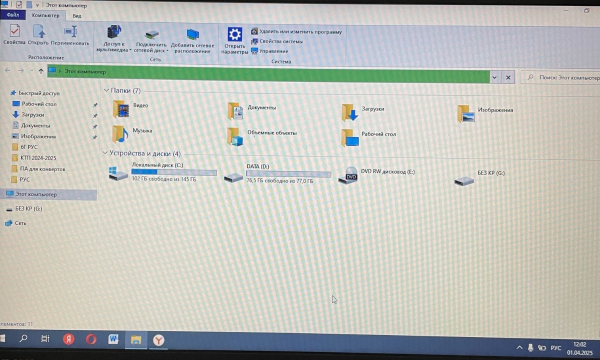Open the РУС sidebar folder
This screenshot has height=360, width=600.
click(21, 179)
